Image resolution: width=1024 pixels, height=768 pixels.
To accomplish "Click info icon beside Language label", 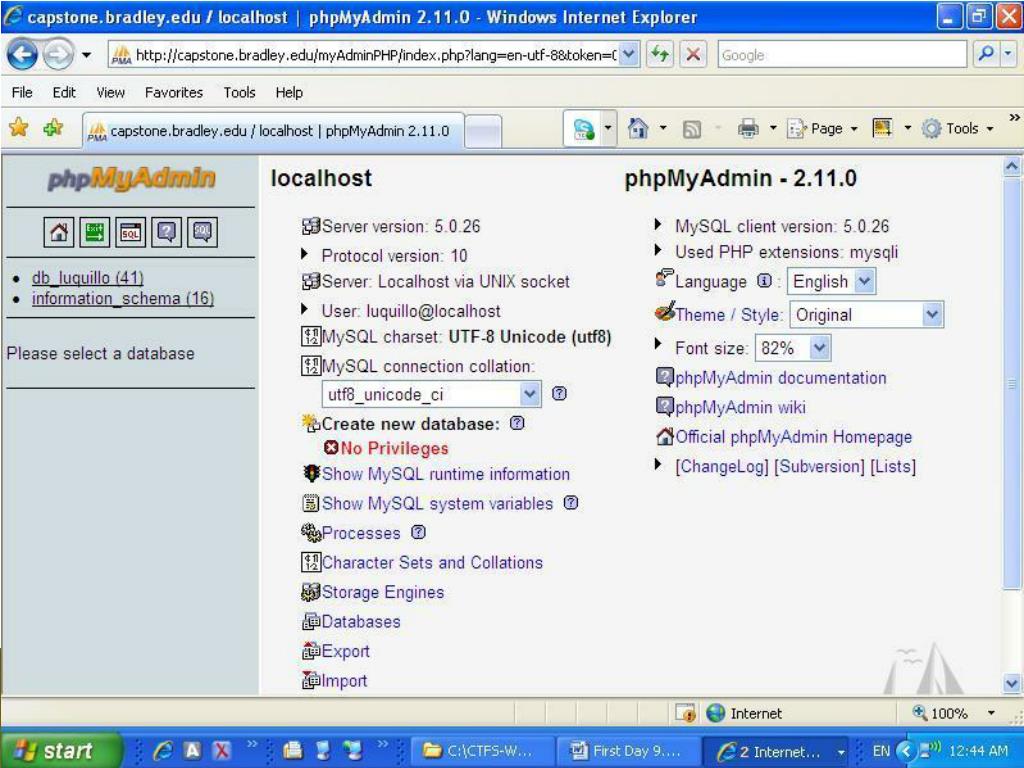I will coord(764,280).
